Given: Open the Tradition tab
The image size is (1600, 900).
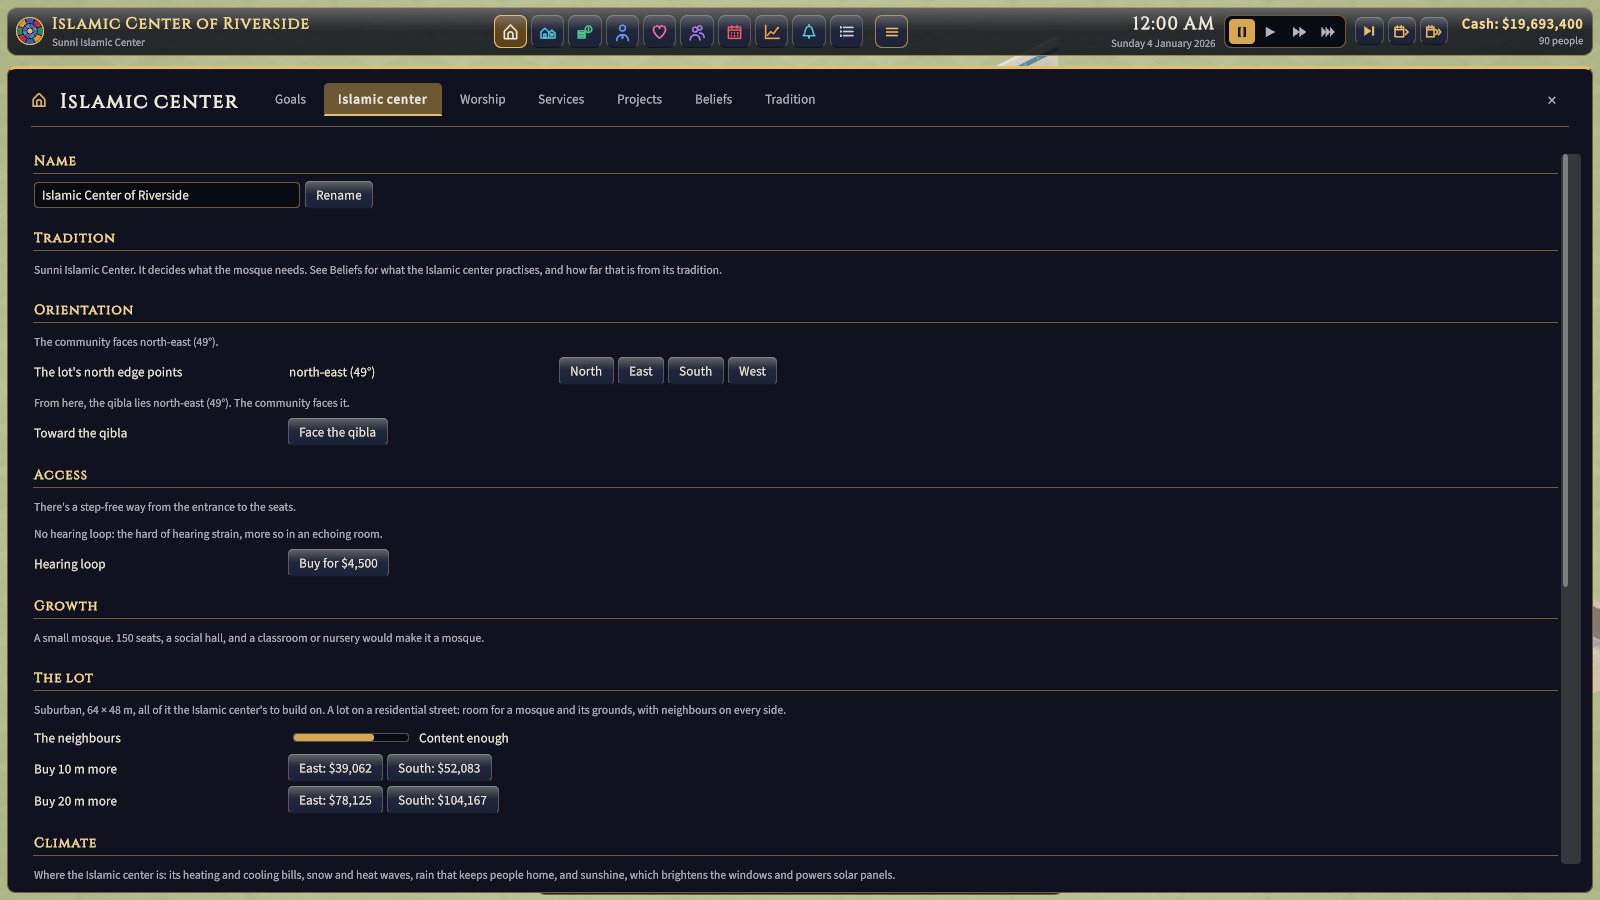Looking at the screenshot, I should 790,99.
